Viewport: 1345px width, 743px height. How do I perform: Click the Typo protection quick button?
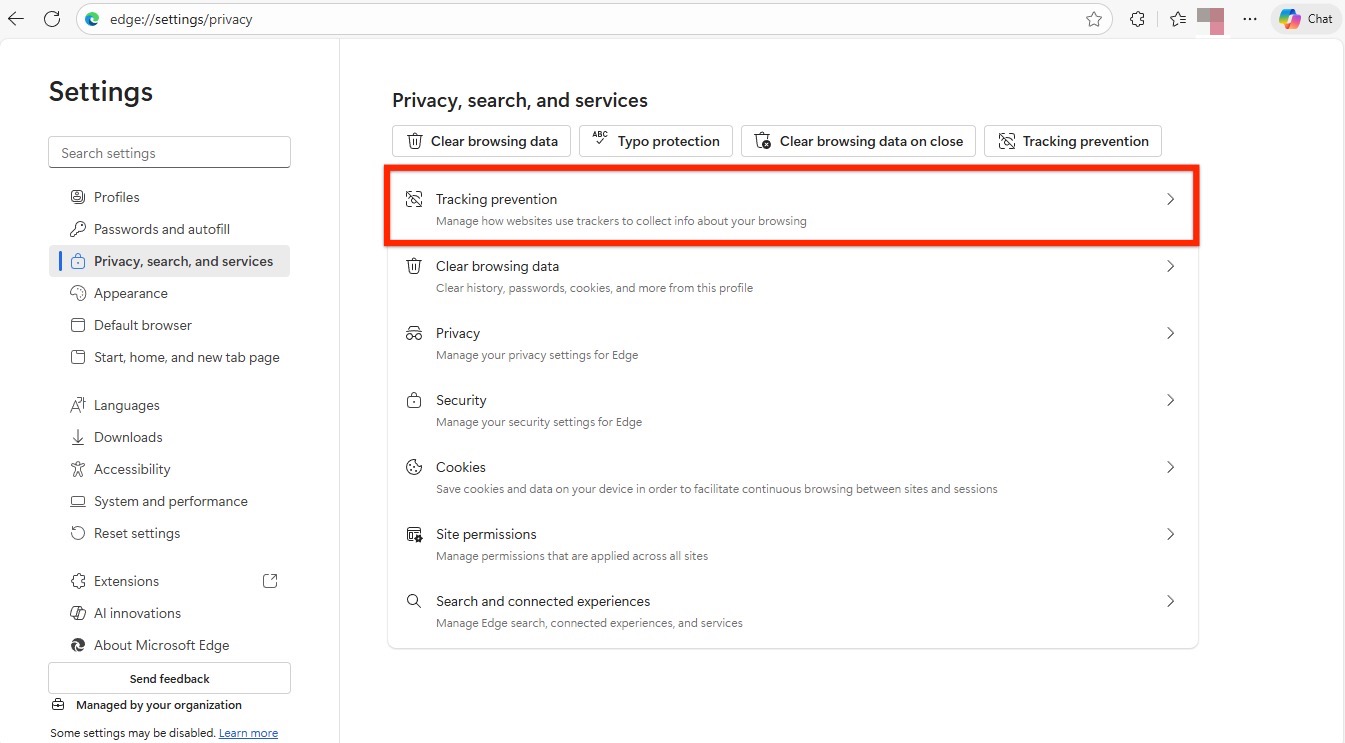tap(655, 141)
